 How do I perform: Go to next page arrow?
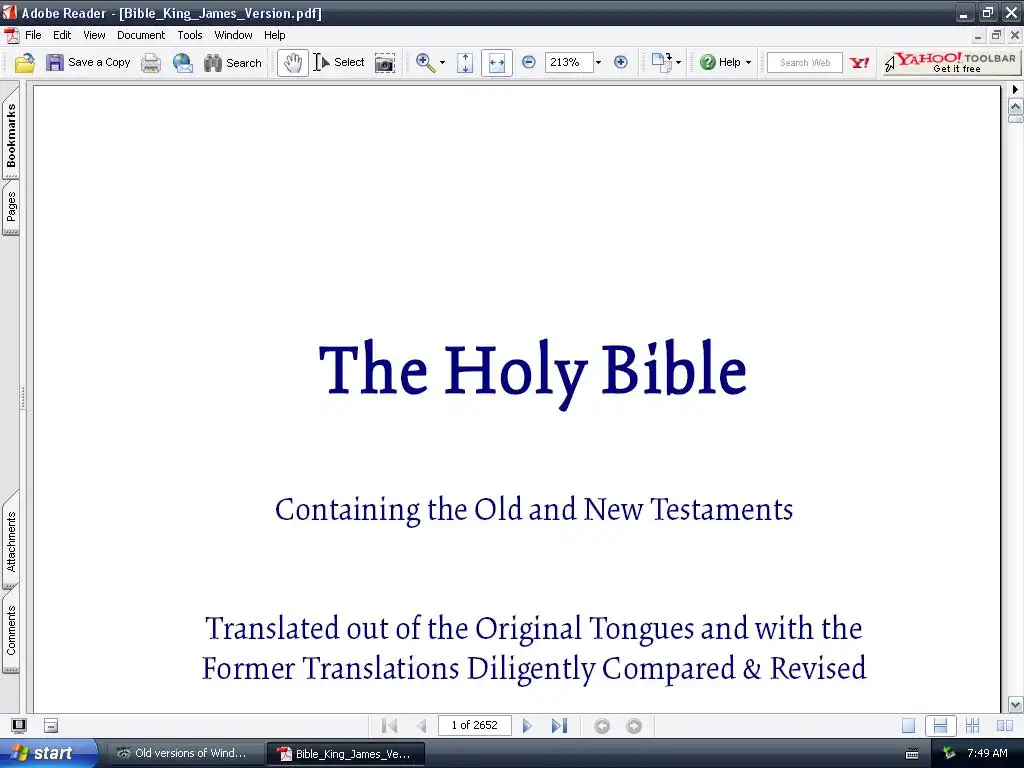(x=527, y=726)
